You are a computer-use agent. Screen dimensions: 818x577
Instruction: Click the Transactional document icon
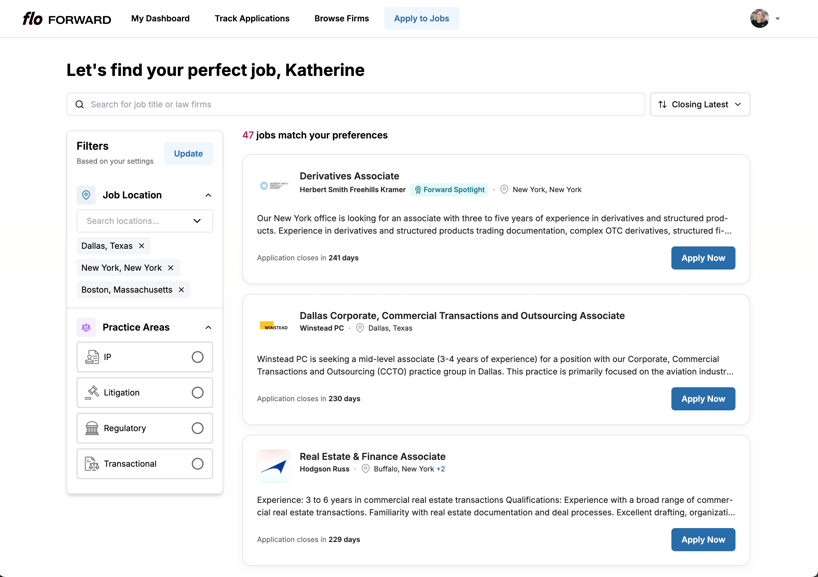(x=92, y=464)
